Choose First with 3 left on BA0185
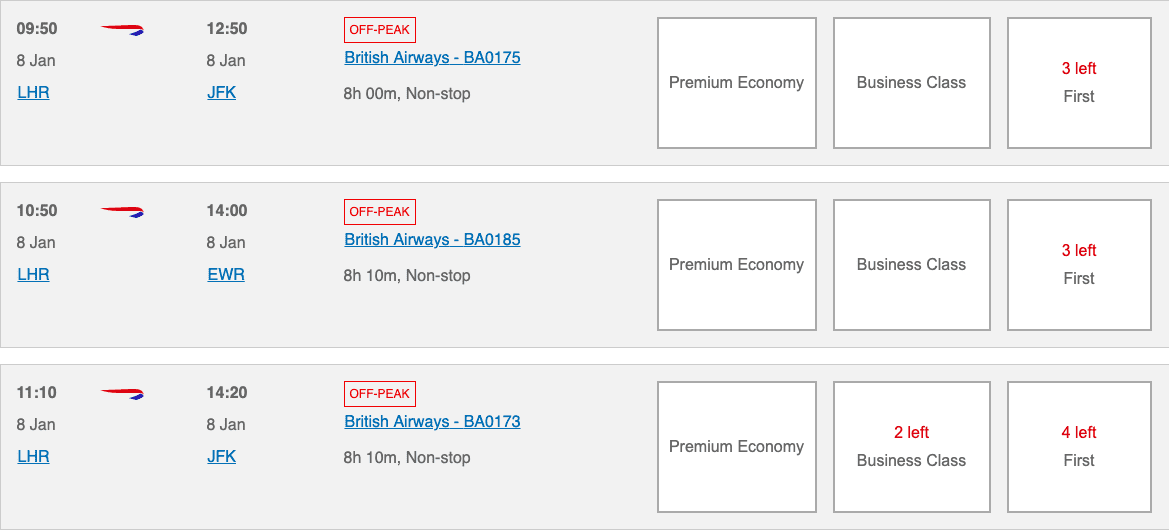The image size is (1169, 532). (1078, 265)
